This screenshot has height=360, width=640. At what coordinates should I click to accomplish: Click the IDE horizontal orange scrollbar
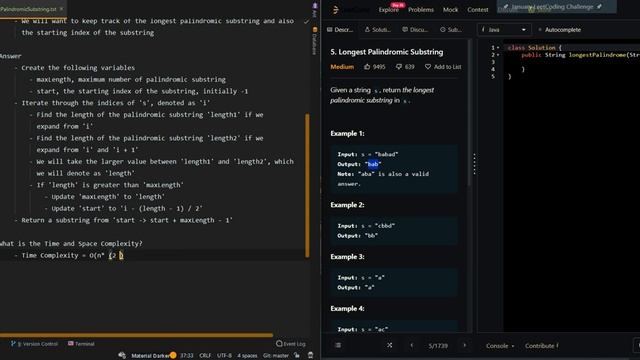coord(136,335)
